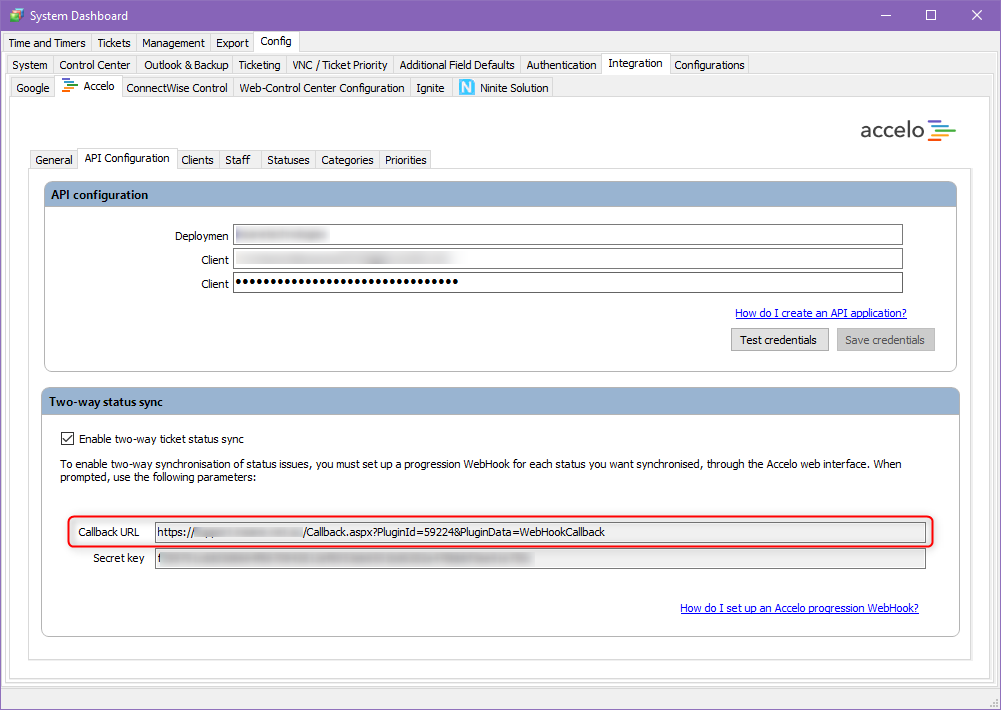Screen dimensions: 1001x710
Task: Disable two-way ticket status sync checkbox
Action: [x=68, y=439]
